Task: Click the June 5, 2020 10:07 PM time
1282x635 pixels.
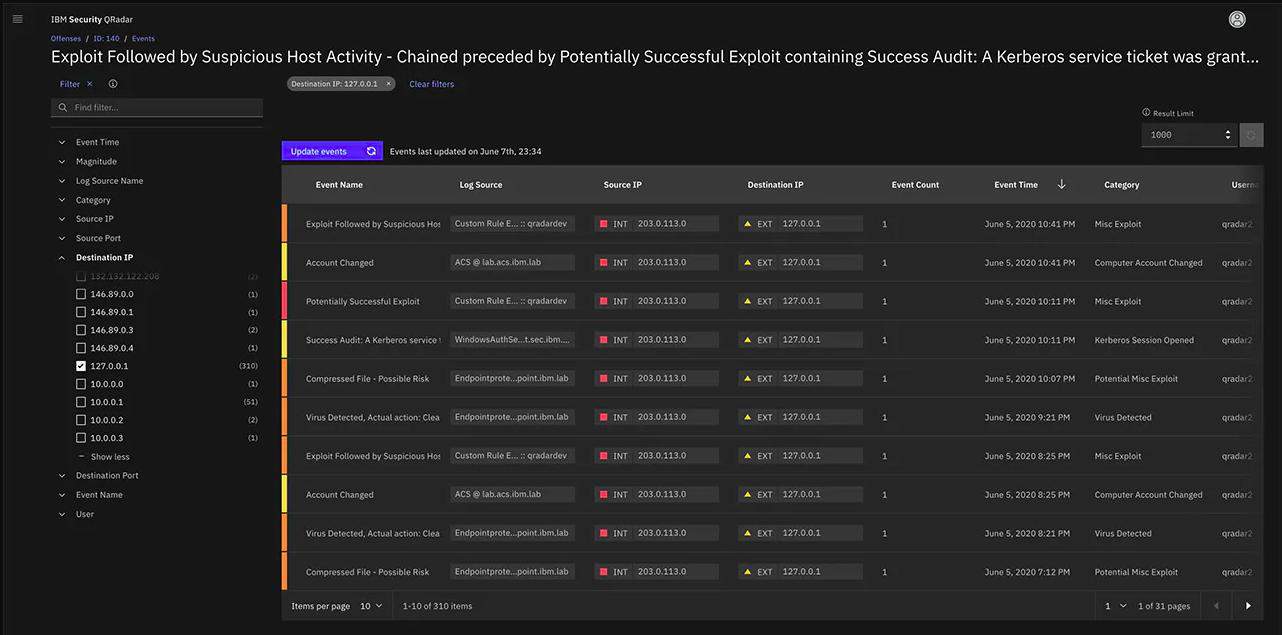Action: (x=1030, y=379)
